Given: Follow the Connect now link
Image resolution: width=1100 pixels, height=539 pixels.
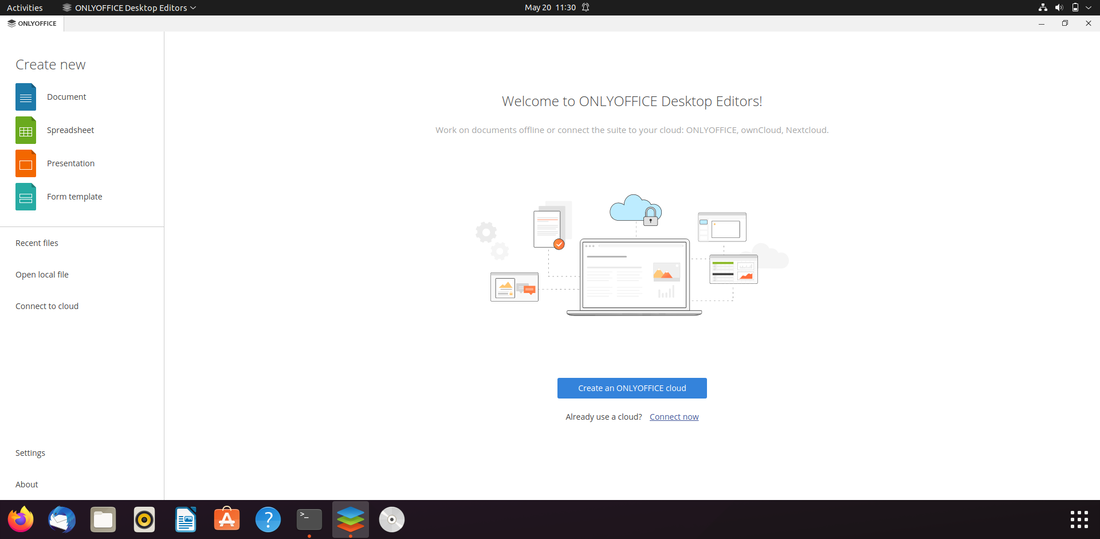Looking at the screenshot, I should tap(674, 417).
